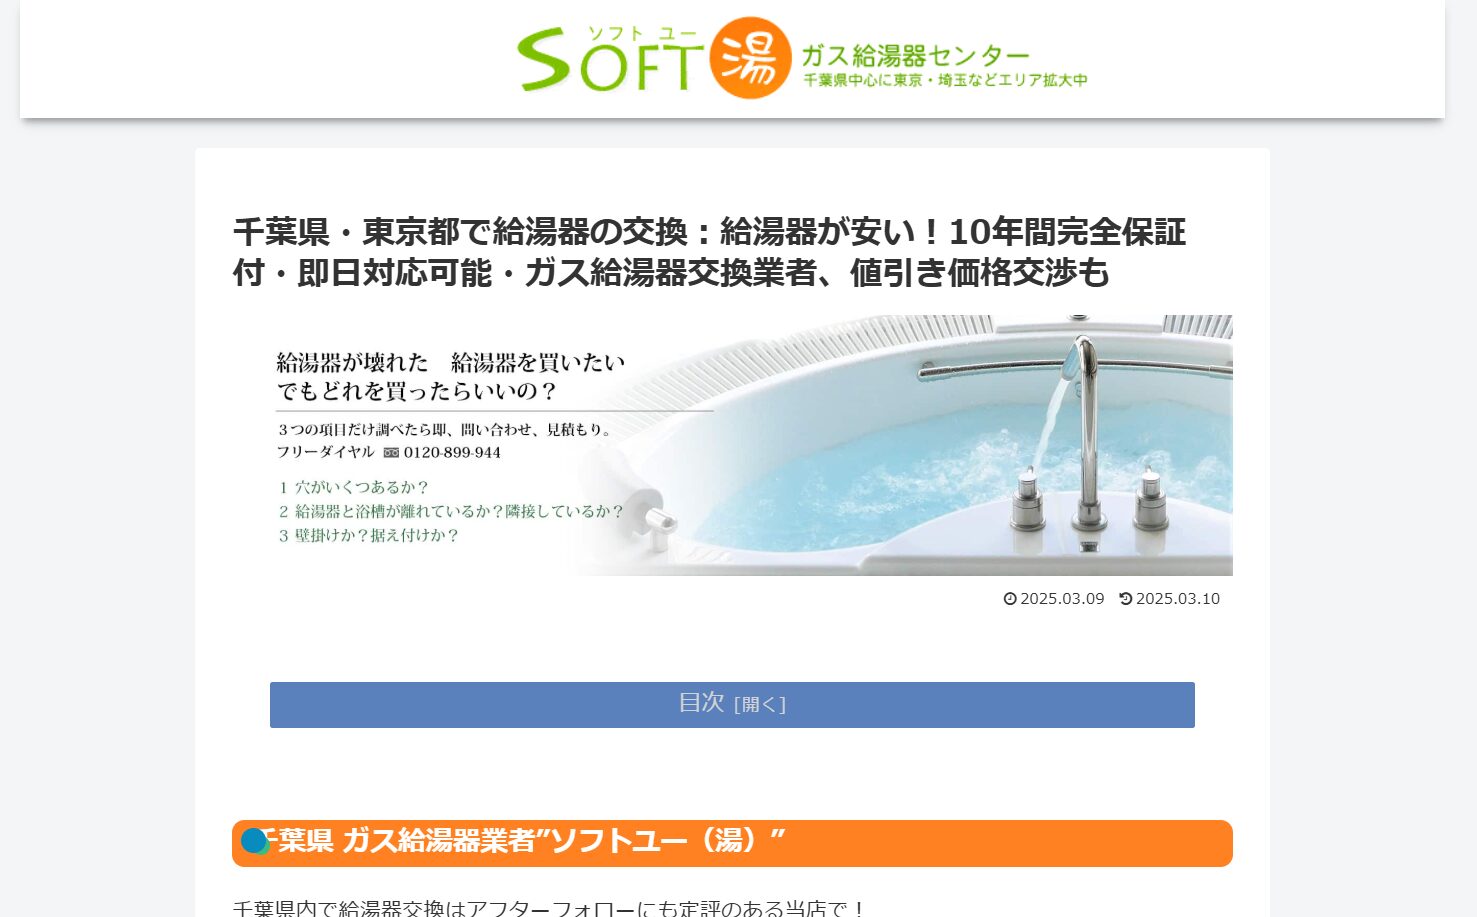Select the published date 2025.03.09
Viewport: 1477px width, 917px height.
coord(1062,599)
